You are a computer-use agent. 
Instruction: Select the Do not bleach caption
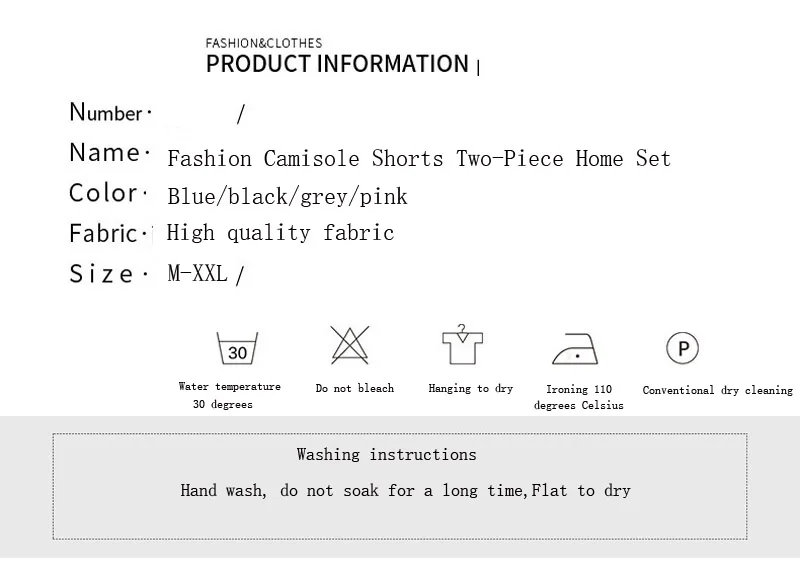(355, 388)
